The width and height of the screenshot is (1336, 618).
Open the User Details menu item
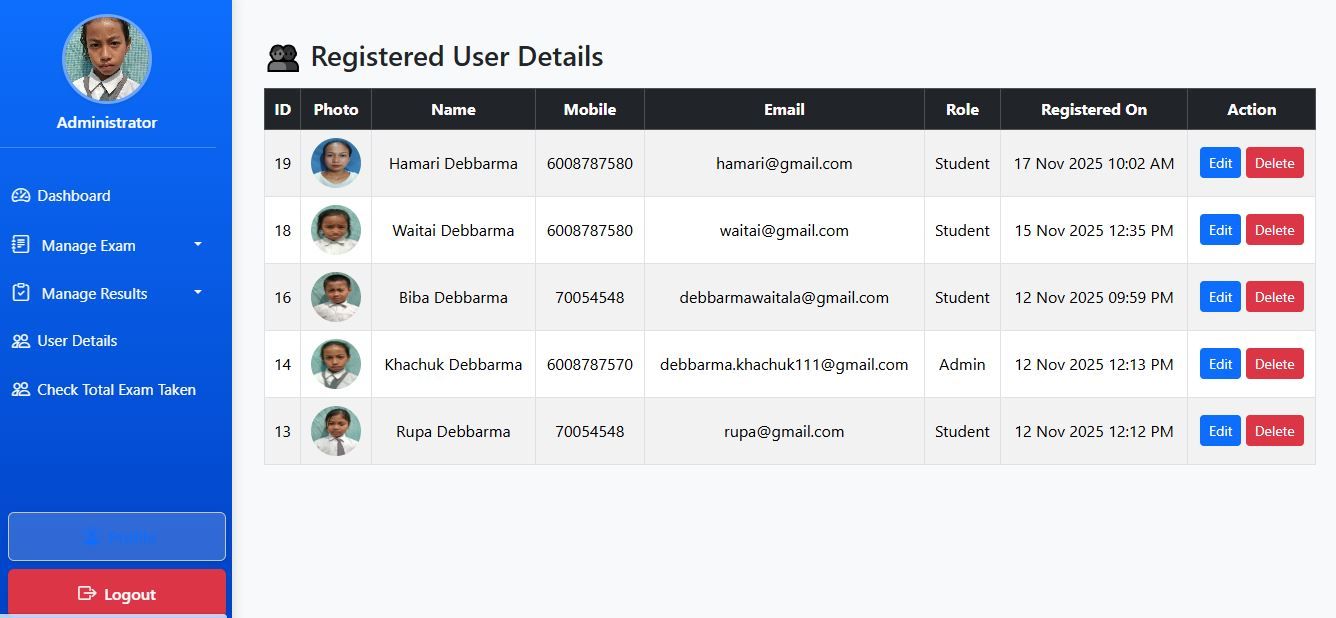(x=77, y=341)
